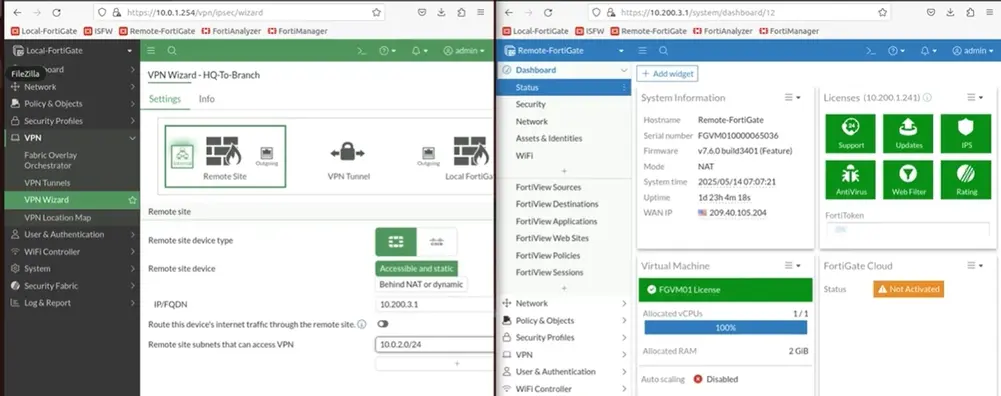This screenshot has width=1001, height=396.
Task: Edit the IP/FQDN field 10.200.3.1
Action: (x=434, y=305)
